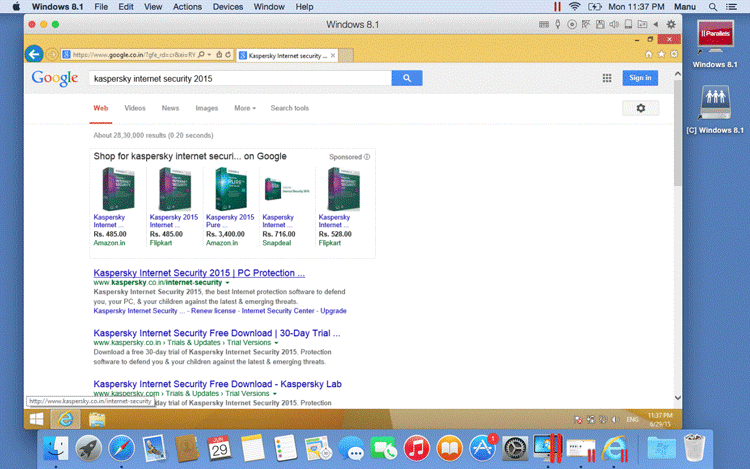This screenshot has height=469, width=750.
Task: Open the Upgrade sitelink
Action: (x=333, y=311)
